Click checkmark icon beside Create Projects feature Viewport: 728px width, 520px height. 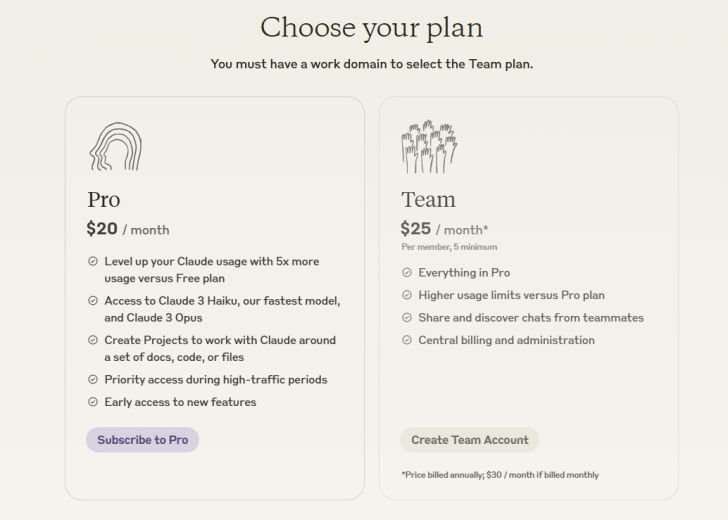click(93, 340)
